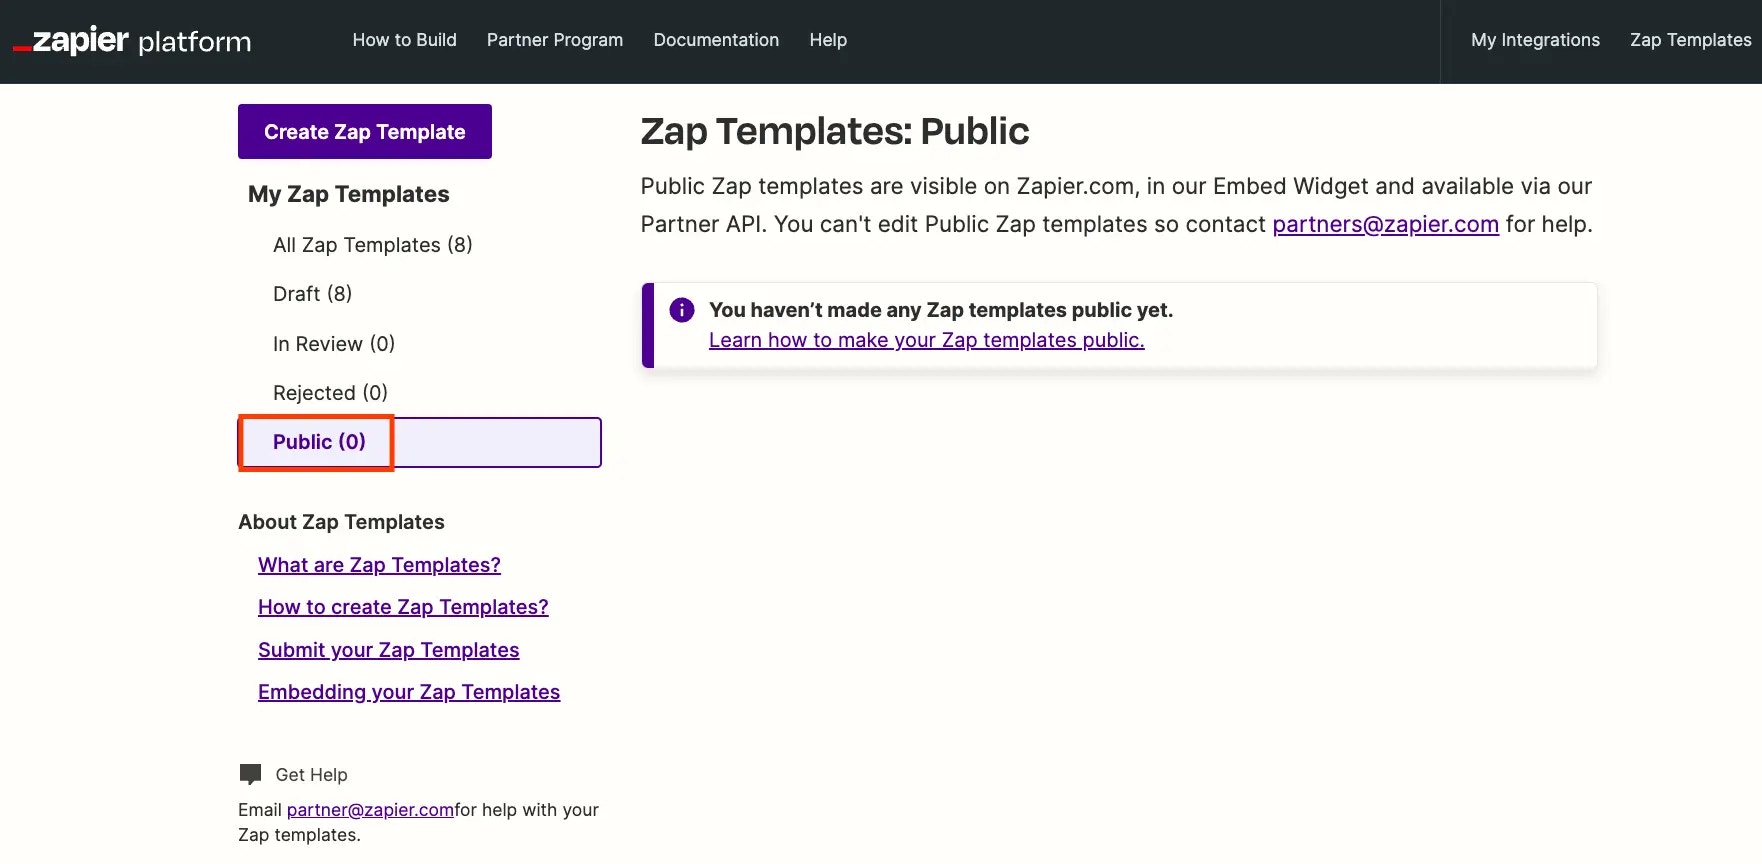Show Draft (8) templates

coord(313,294)
